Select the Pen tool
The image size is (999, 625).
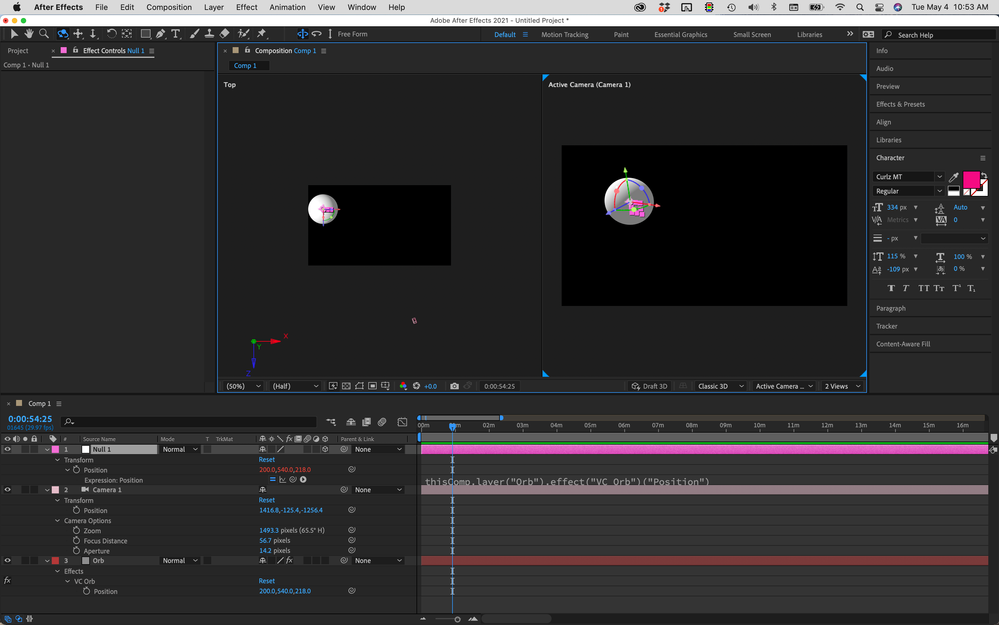pyautogui.click(x=161, y=34)
